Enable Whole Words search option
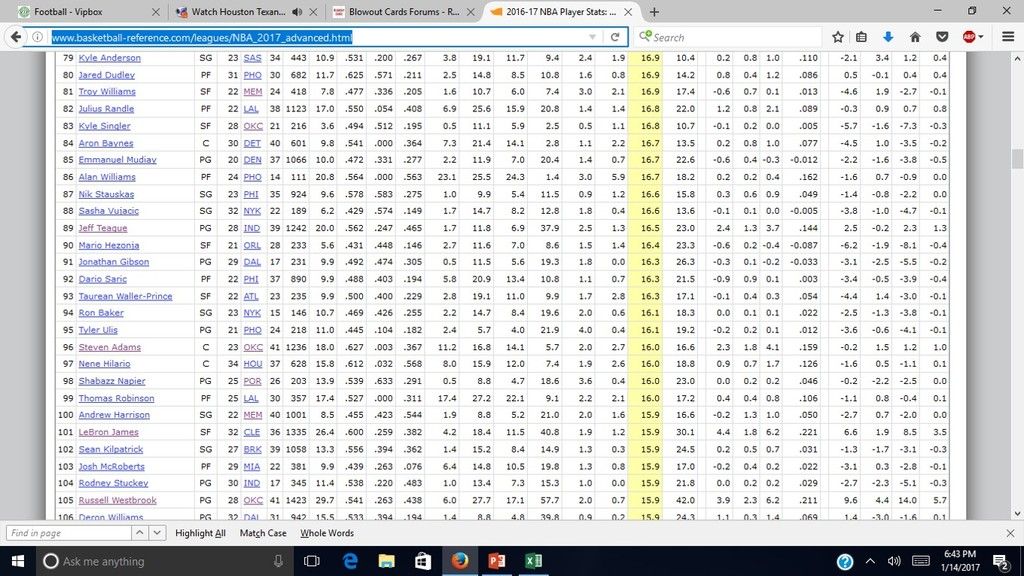This screenshot has height=576, width=1024. tap(327, 533)
